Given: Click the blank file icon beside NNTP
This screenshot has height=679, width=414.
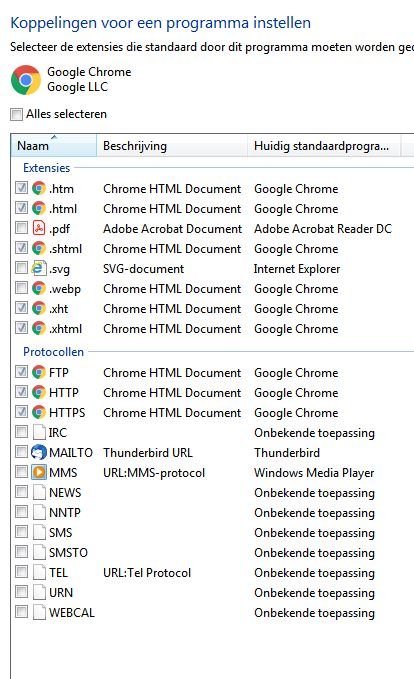Looking at the screenshot, I should 39,512.
